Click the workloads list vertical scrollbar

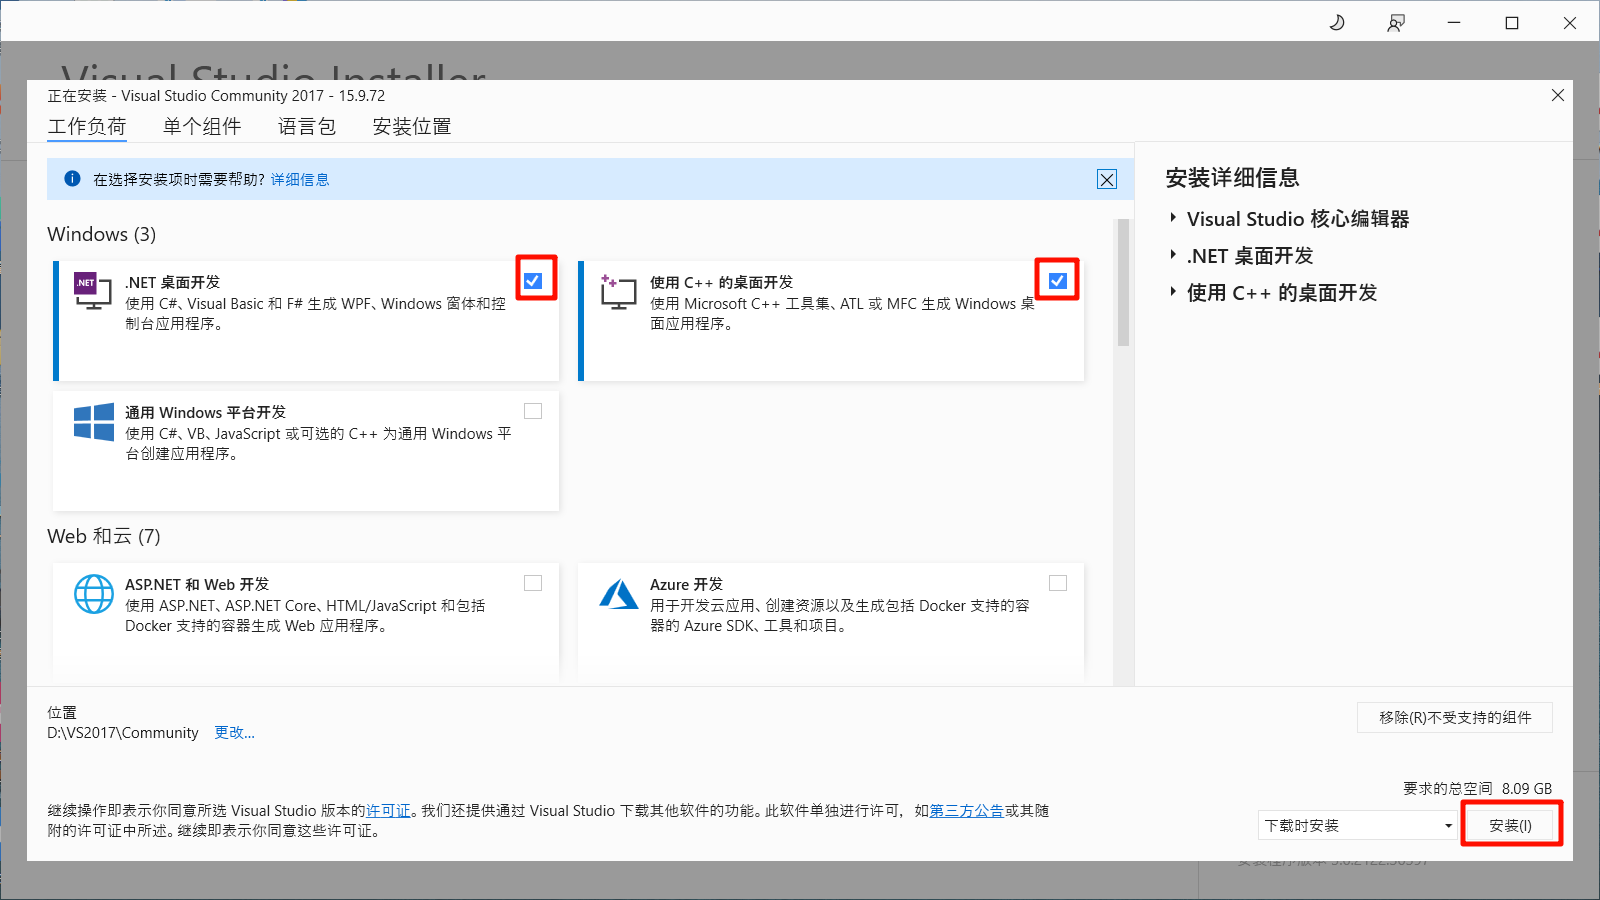pos(1123,283)
